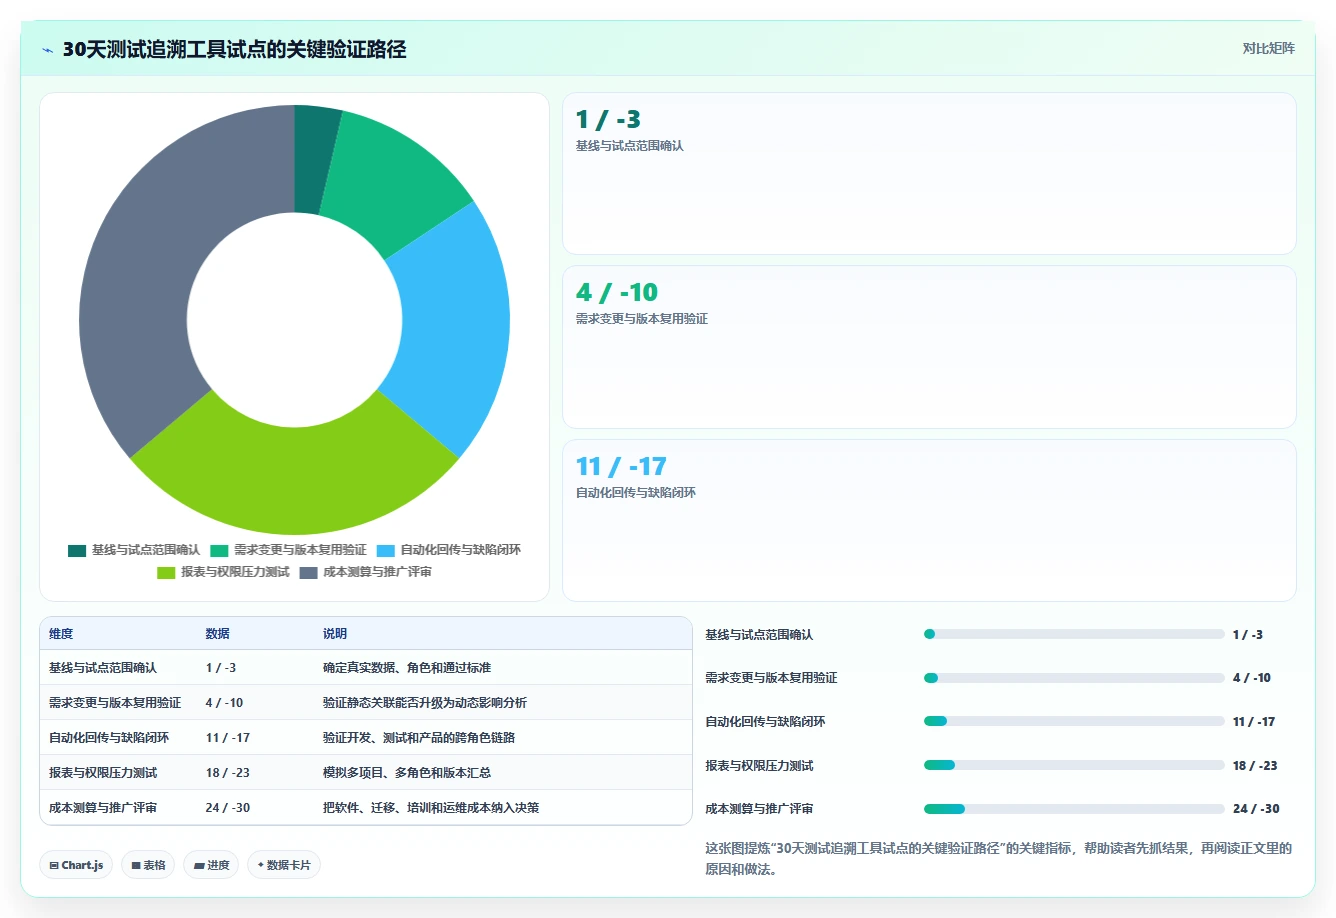Click description 把软件、迁移、培训和运维成本纳入决策

tap(431, 808)
